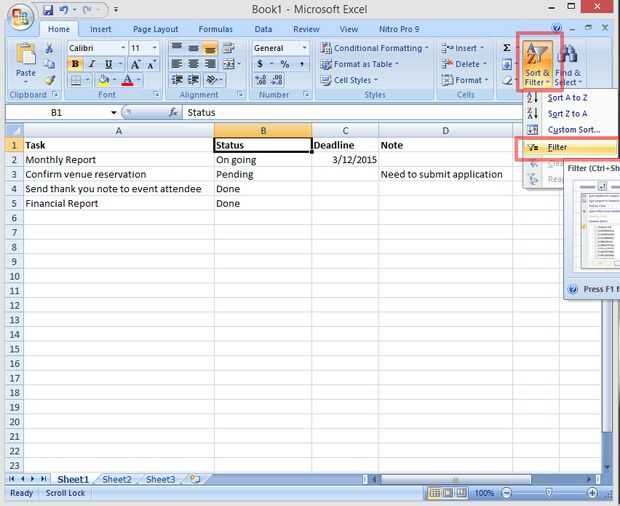Open the Orientation text rotation tool

(x=213, y=80)
